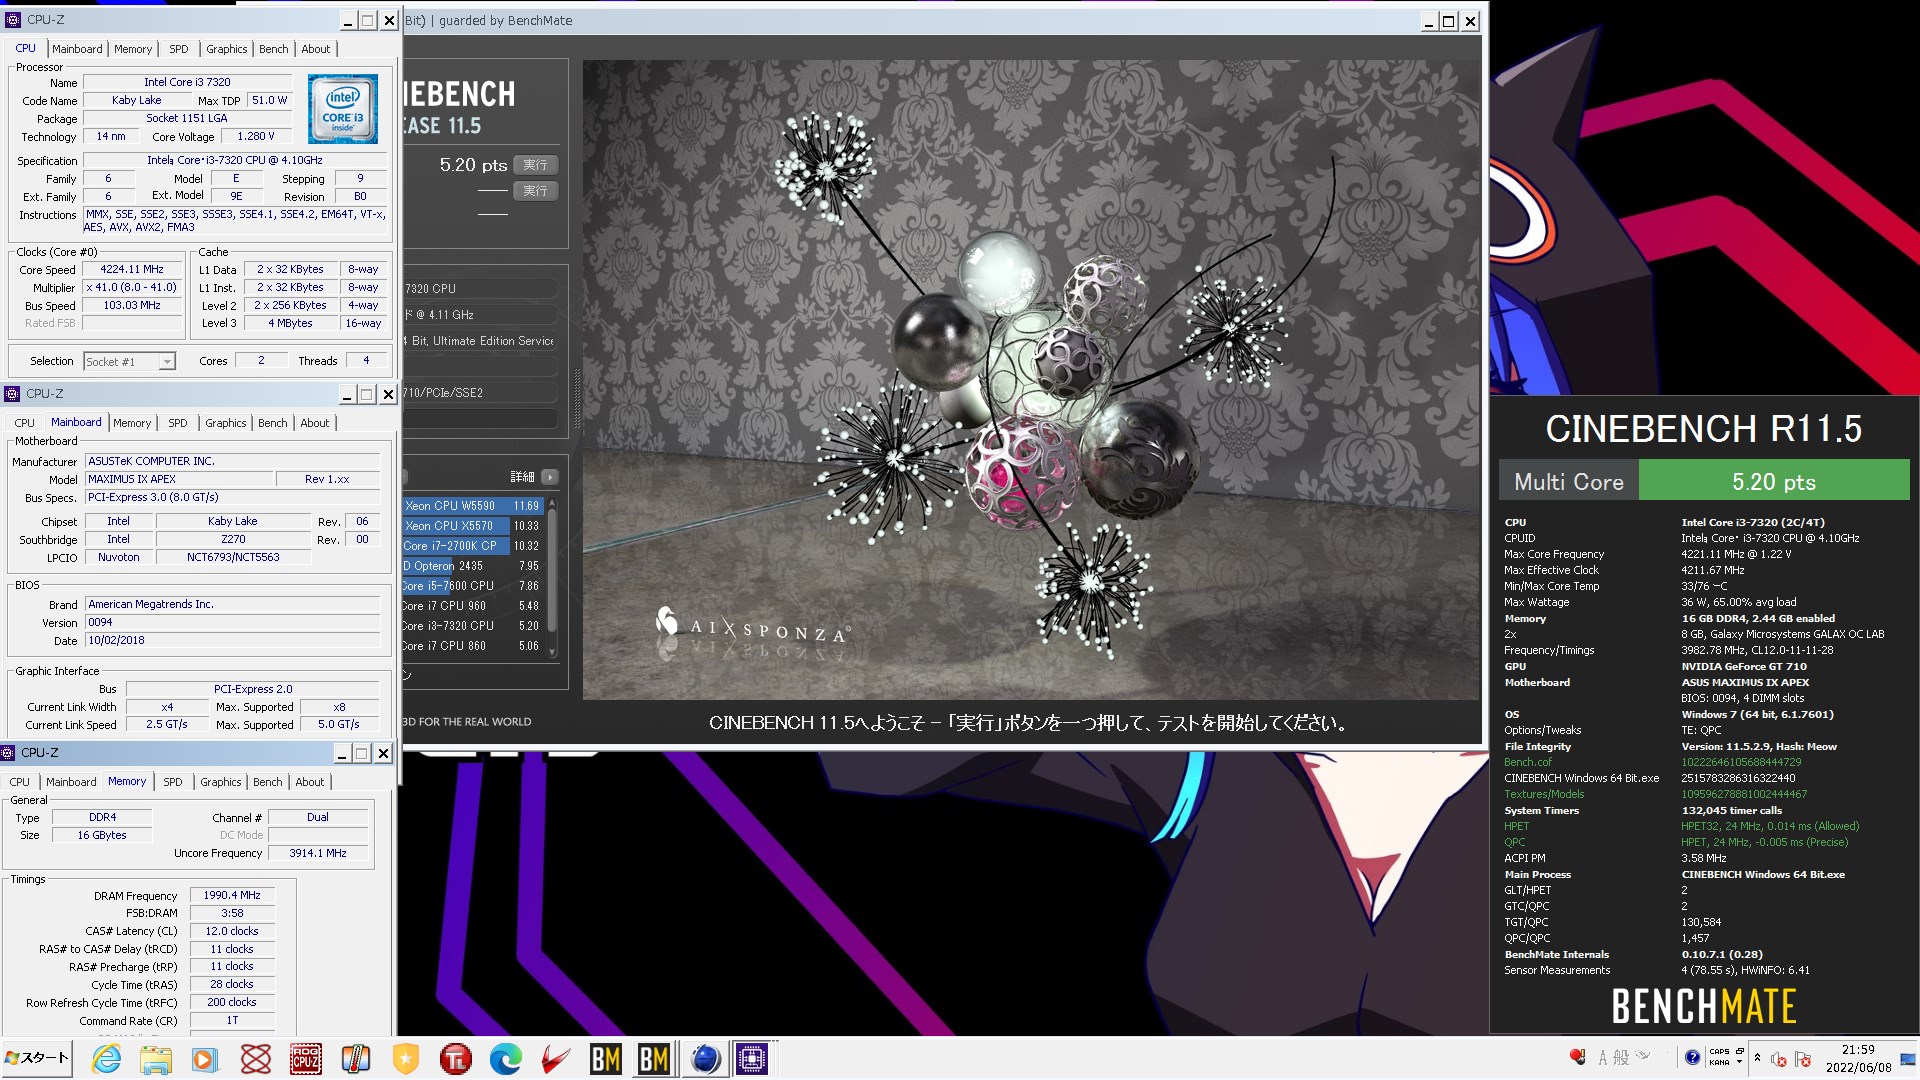Click the red checkmark wing taskbar icon
The image size is (1920, 1080).
(x=556, y=1059)
